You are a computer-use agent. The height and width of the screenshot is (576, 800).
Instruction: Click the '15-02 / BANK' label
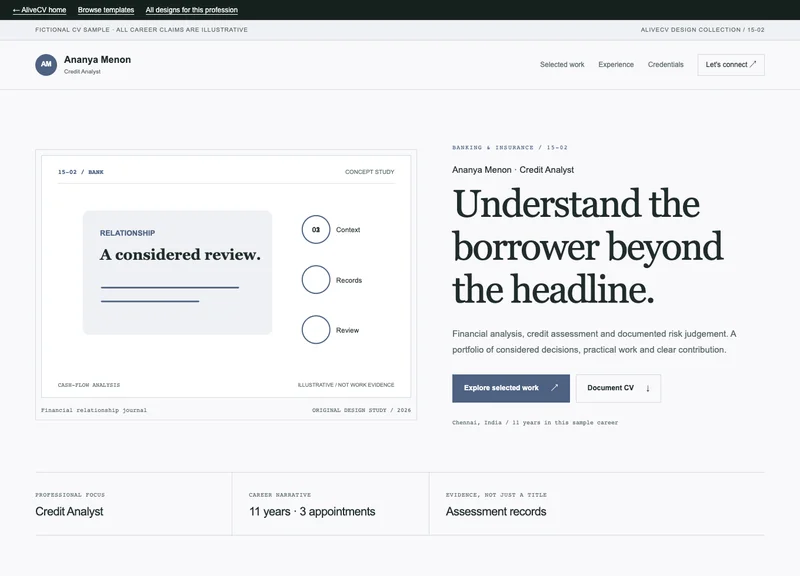point(81,172)
